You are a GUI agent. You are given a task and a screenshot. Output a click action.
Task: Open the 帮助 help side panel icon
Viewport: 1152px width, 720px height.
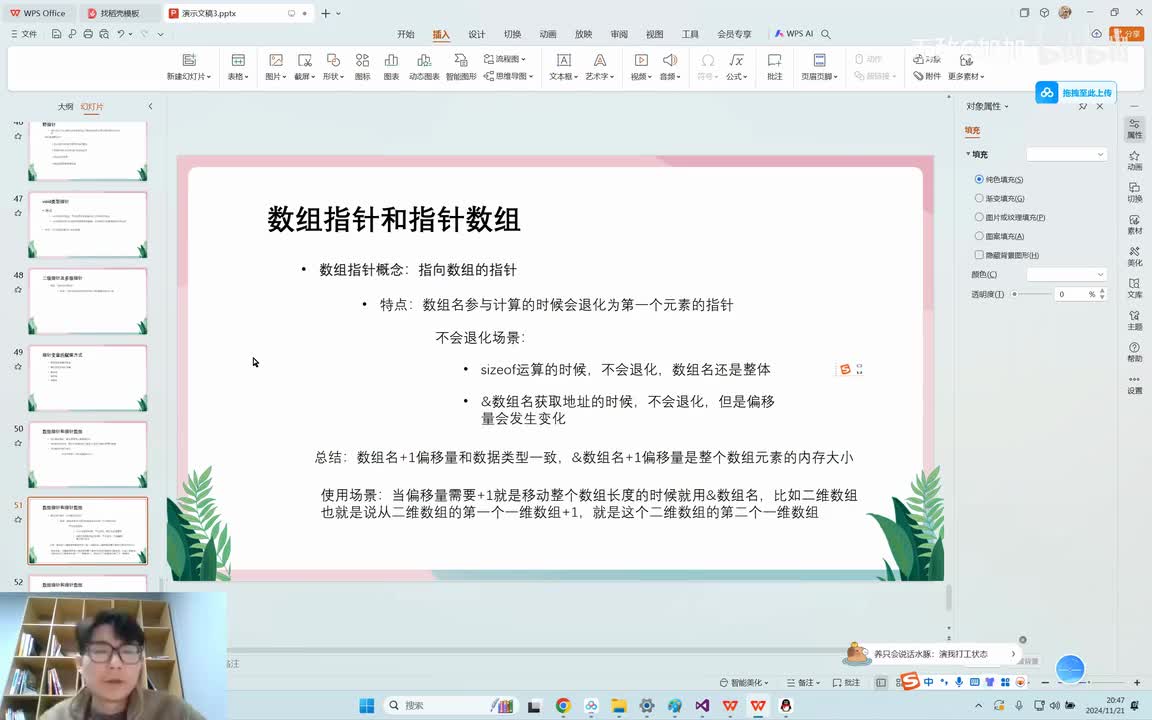pos(1134,352)
